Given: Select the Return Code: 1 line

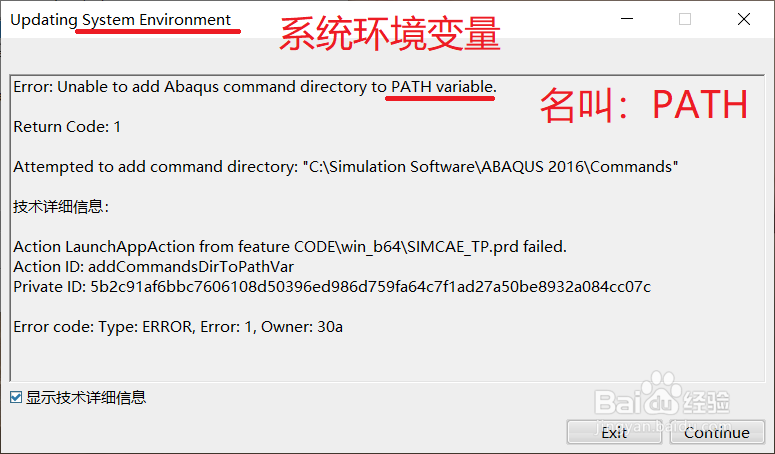Looking at the screenshot, I should pos(67,127).
